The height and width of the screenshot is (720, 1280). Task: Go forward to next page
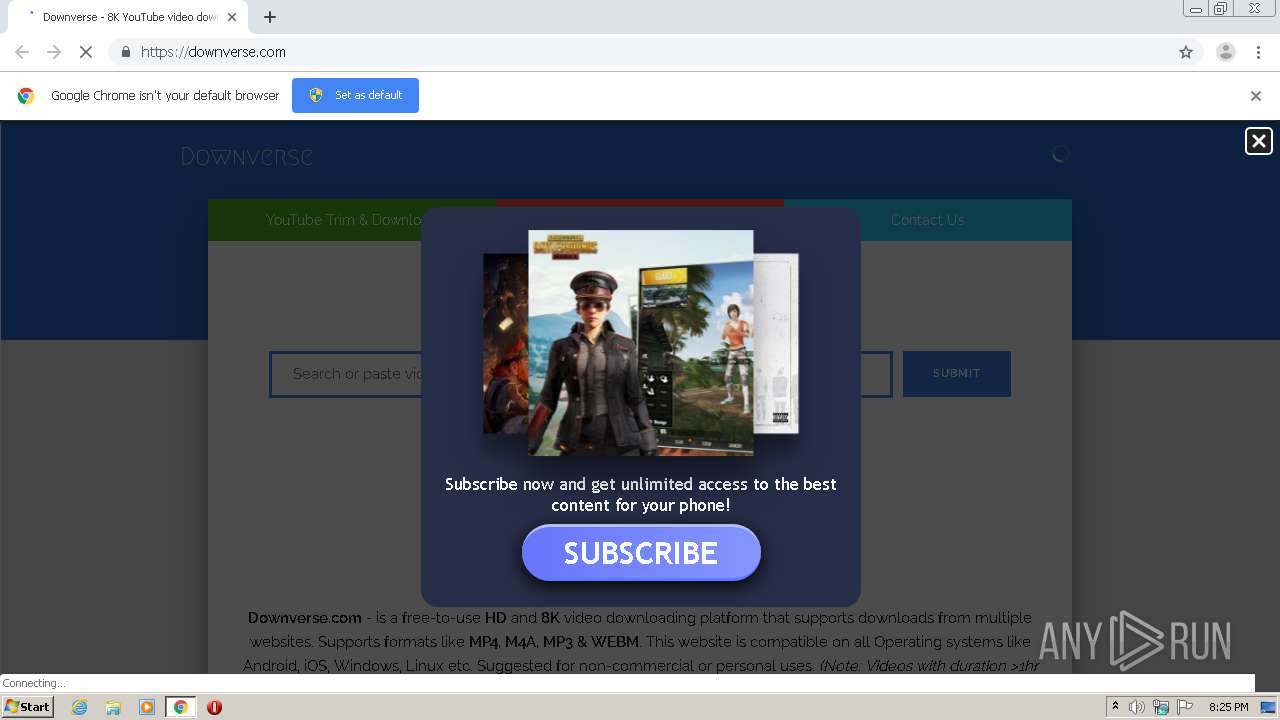coord(54,52)
